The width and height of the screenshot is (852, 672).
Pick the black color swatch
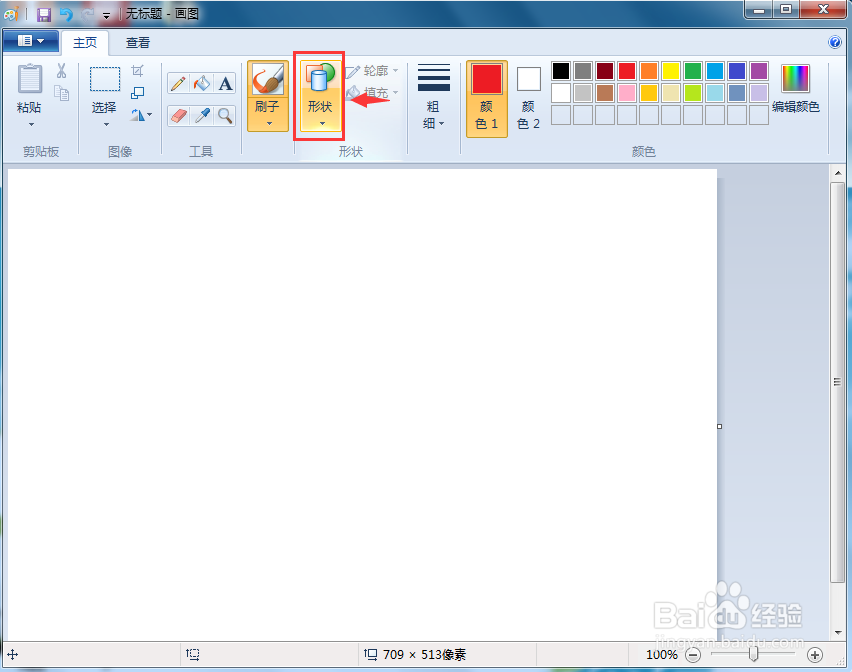click(561, 71)
